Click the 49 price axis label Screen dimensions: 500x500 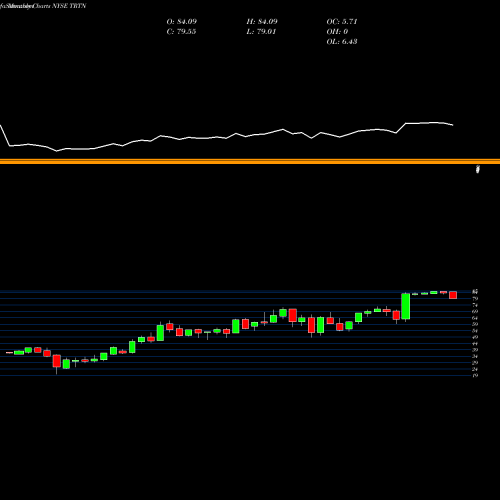(x=475, y=337)
